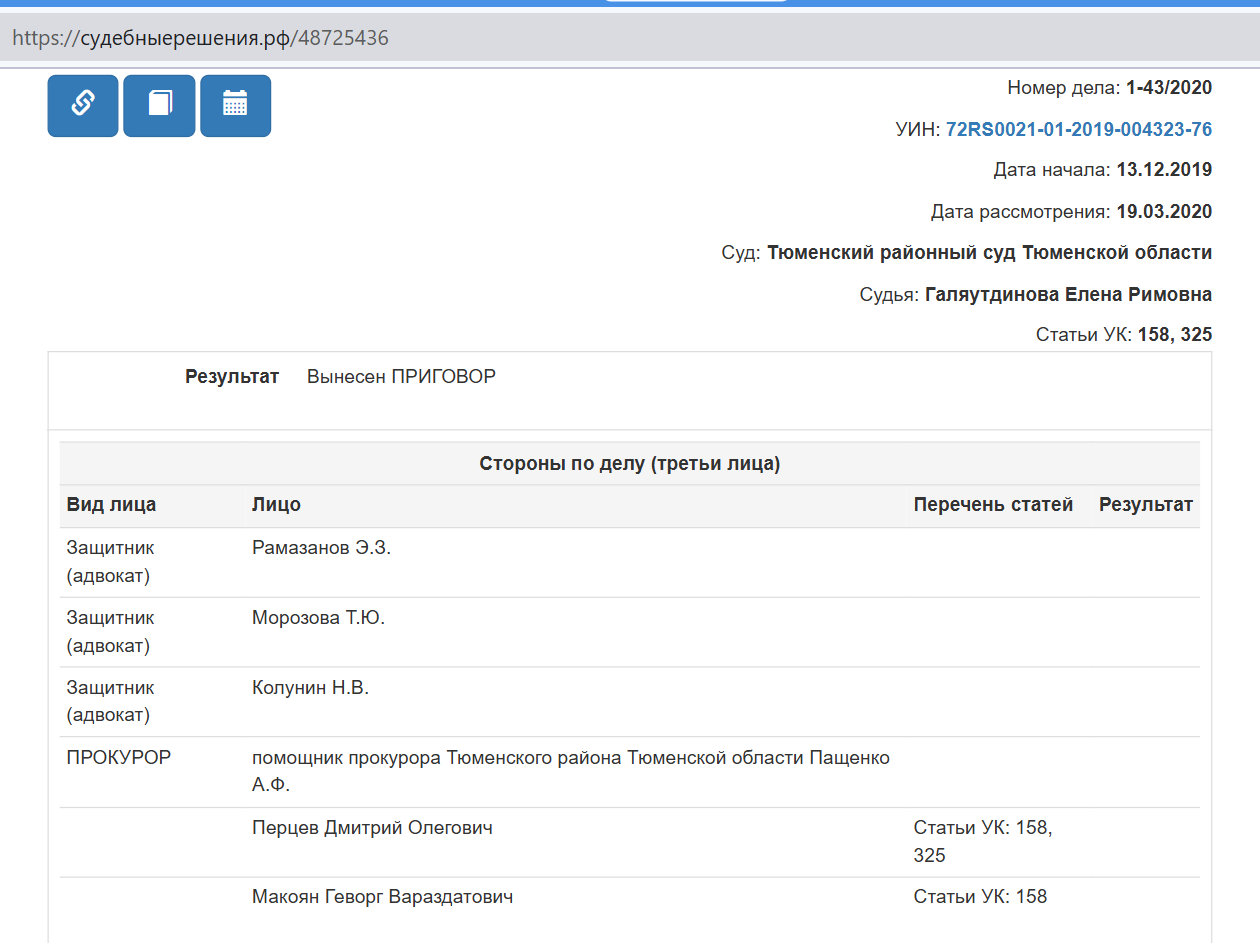Click the Результат column header in table

[x=1146, y=505]
